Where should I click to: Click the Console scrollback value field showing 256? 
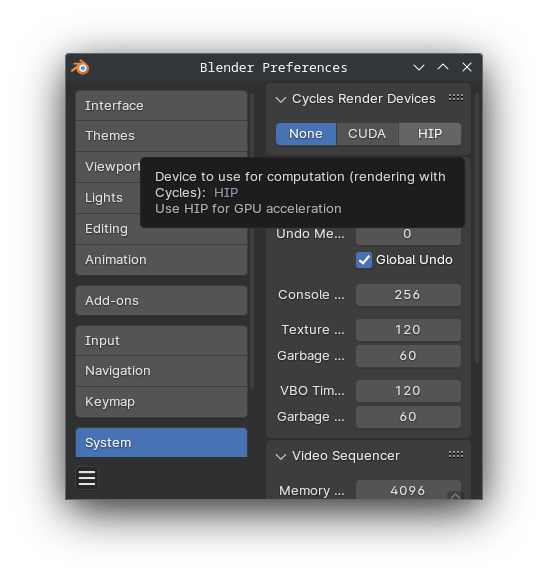[408, 295]
